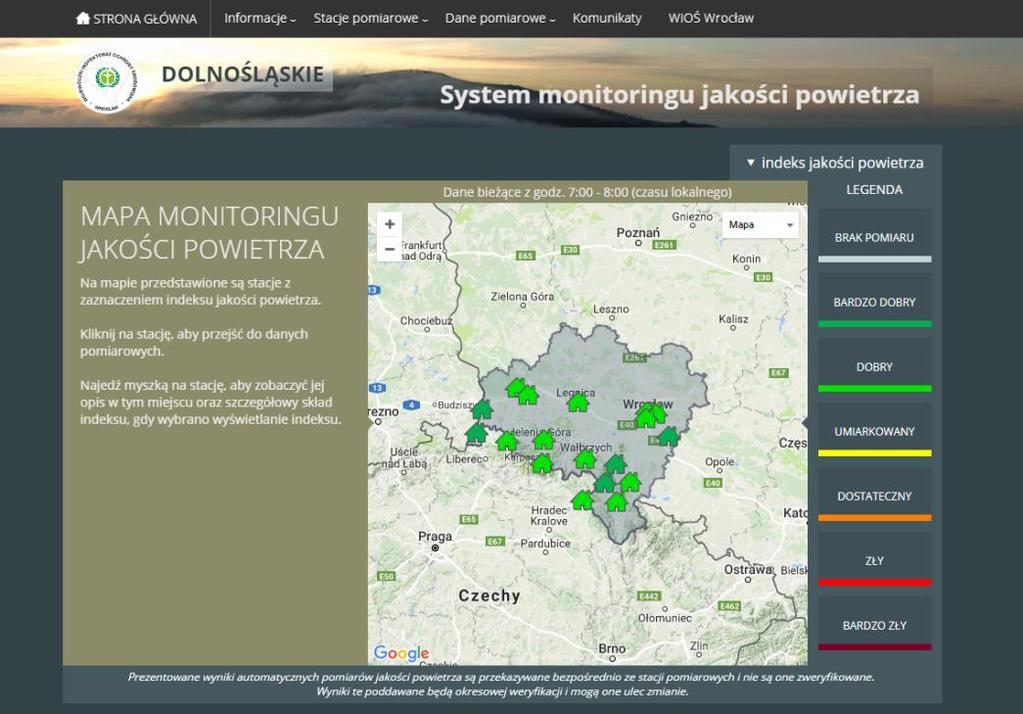The image size is (1023, 714).
Task: Zoom in the map with the plus button
Action: (389, 224)
